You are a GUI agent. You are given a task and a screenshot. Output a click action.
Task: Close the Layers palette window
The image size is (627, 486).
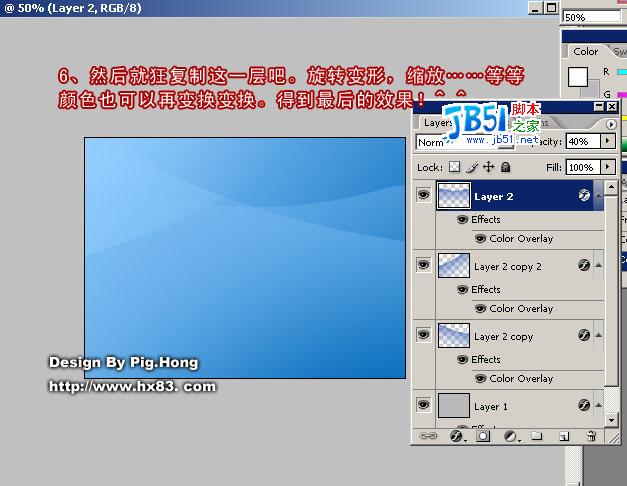click(x=612, y=106)
